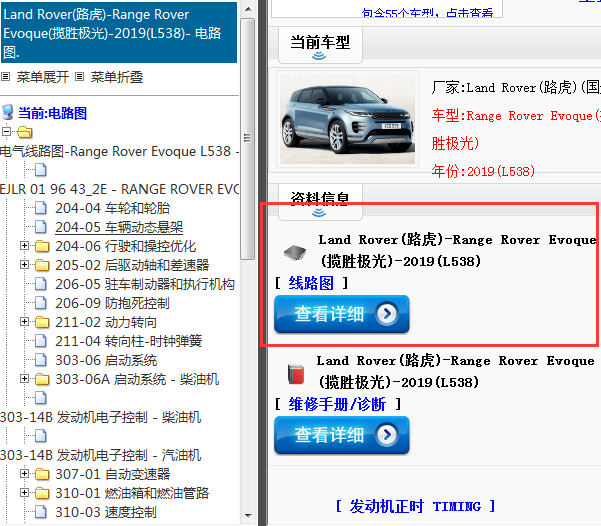Viewport: 601px width, 526px height.
Task: Open the root folder icon under 当前:电路图
Action: tap(25, 132)
